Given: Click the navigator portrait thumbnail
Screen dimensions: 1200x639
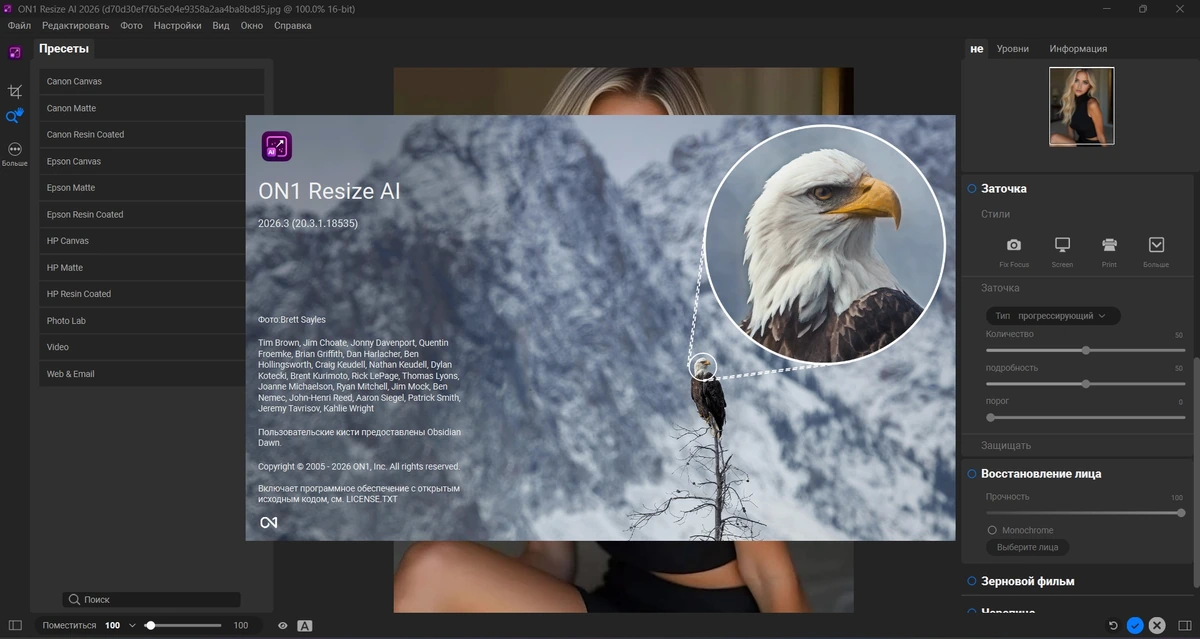Looking at the screenshot, I should (x=1081, y=106).
